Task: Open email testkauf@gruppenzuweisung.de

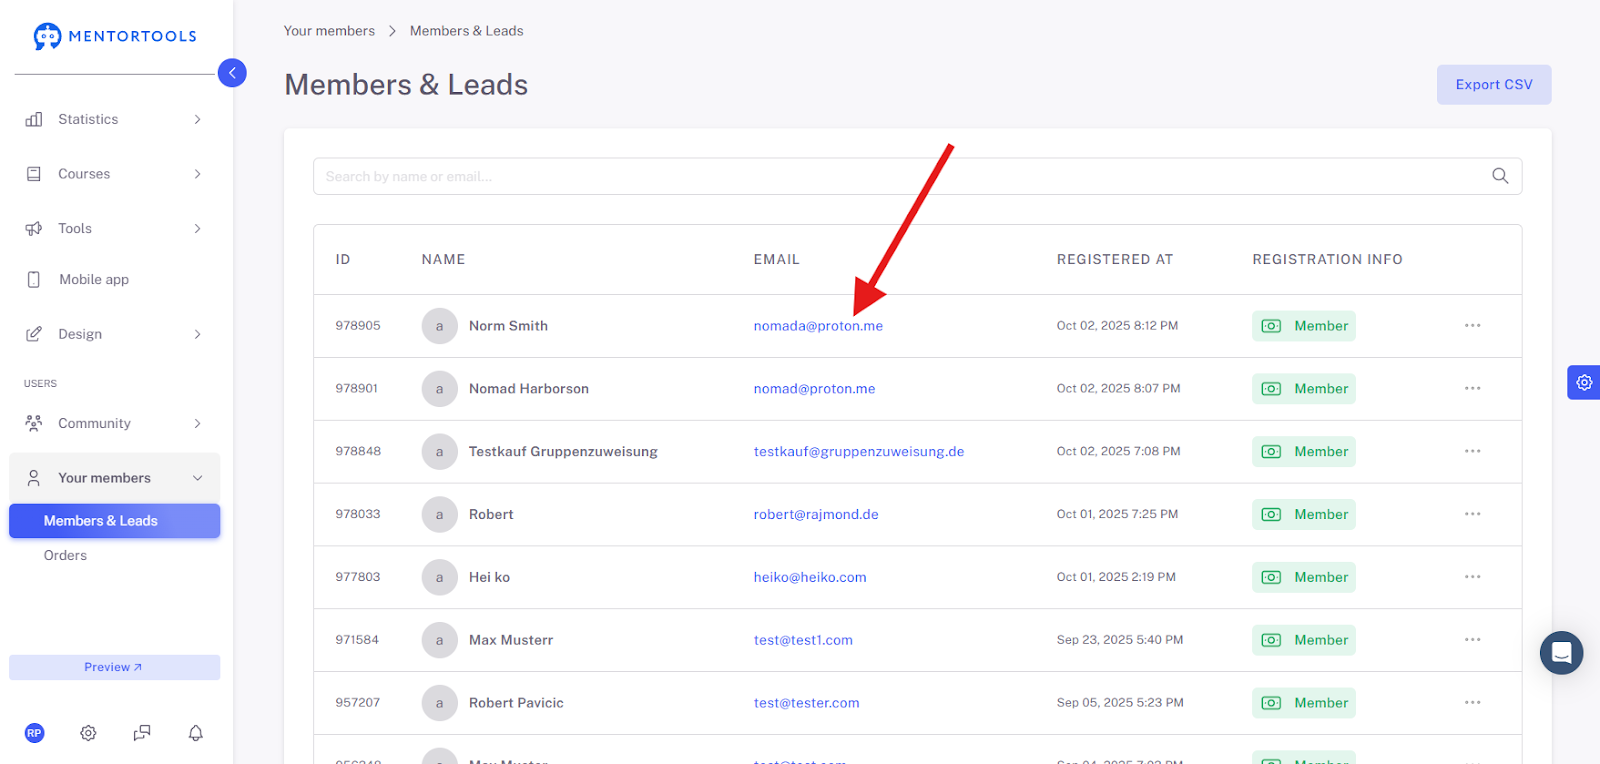Action: click(x=859, y=452)
